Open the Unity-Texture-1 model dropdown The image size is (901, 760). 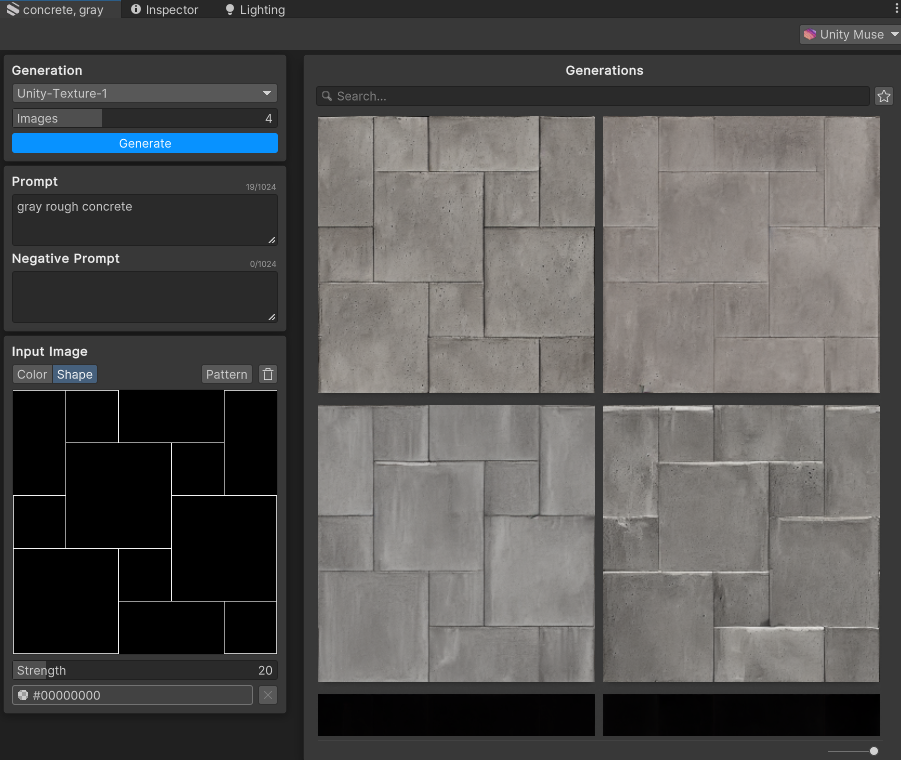pyautogui.click(x=145, y=93)
